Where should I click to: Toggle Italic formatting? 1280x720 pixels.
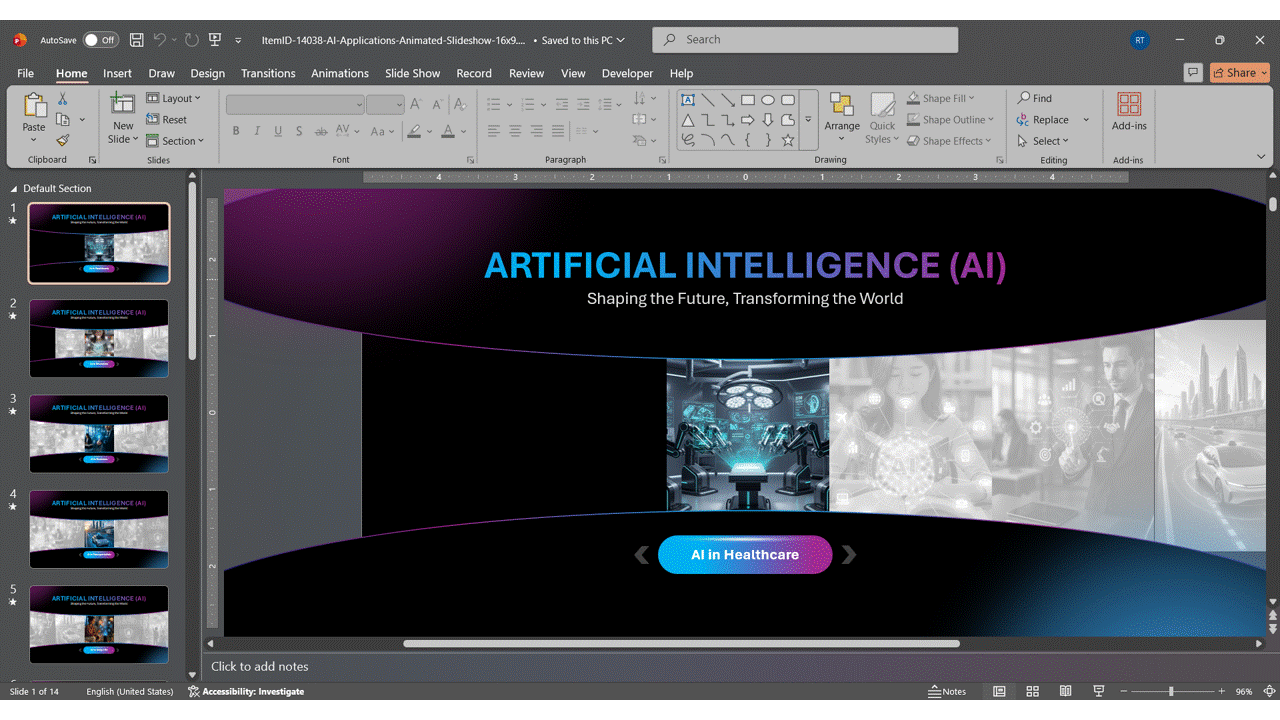[x=257, y=131]
